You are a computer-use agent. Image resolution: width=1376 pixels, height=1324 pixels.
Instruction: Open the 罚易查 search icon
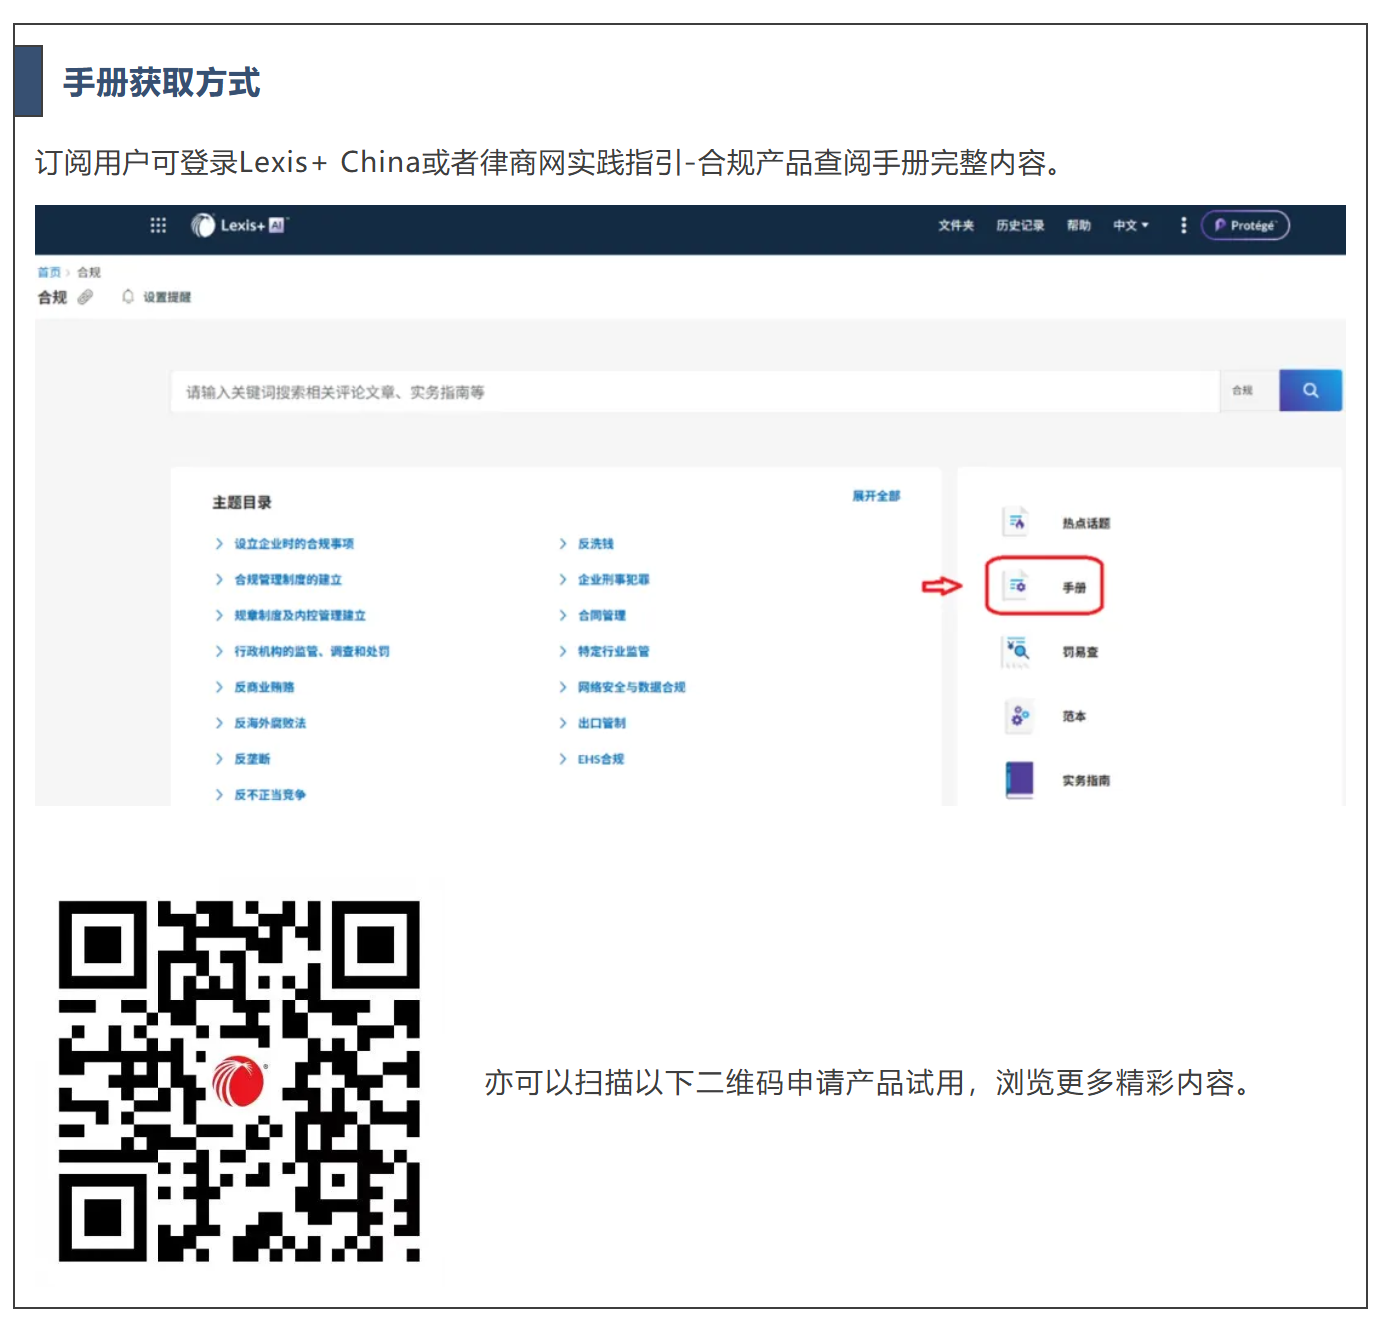[1017, 651]
